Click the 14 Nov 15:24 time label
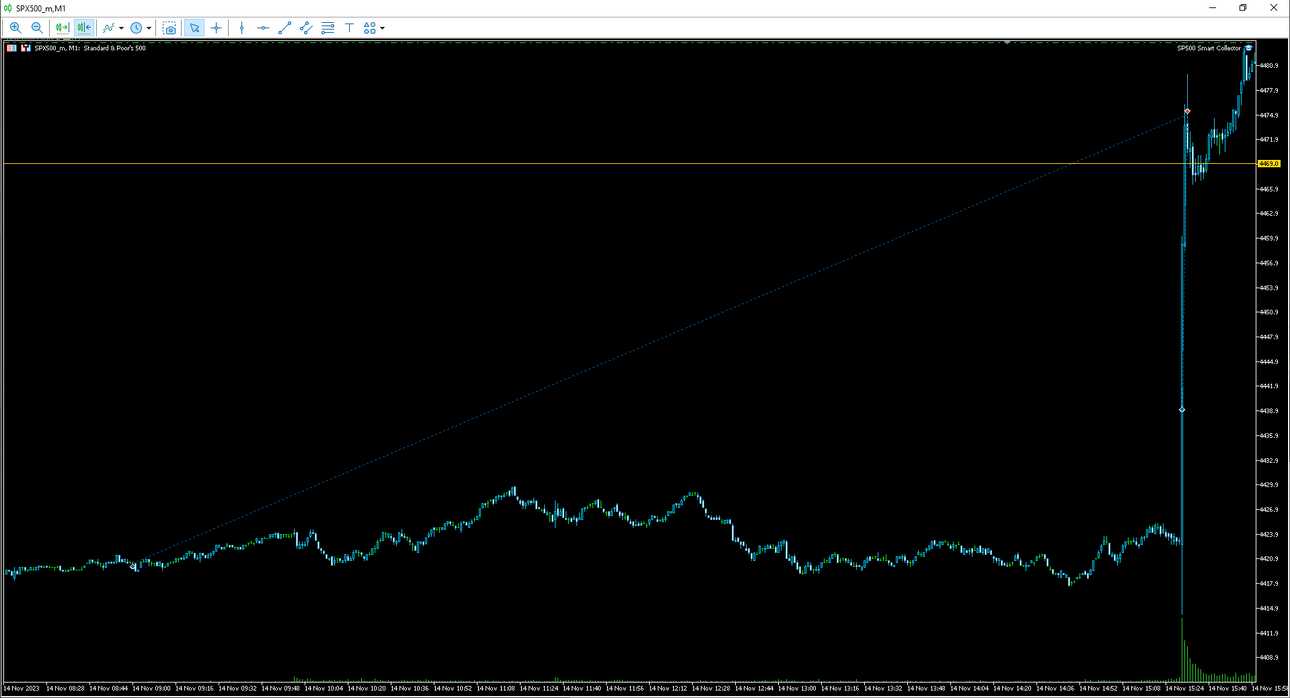Image resolution: width=1290 pixels, height=698 pixels. click(1186, 688)
